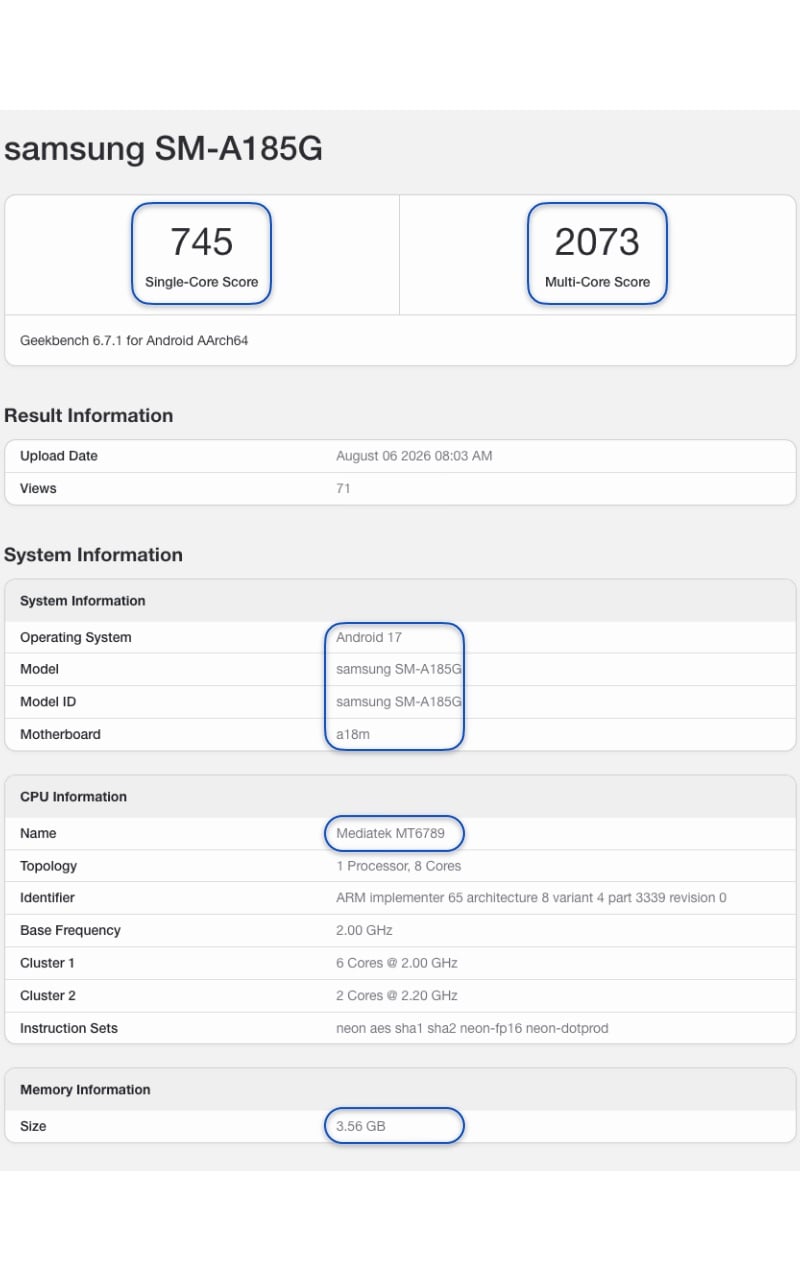
Task: Click the "Single-Core Score" label
Action: pos(201,282)
